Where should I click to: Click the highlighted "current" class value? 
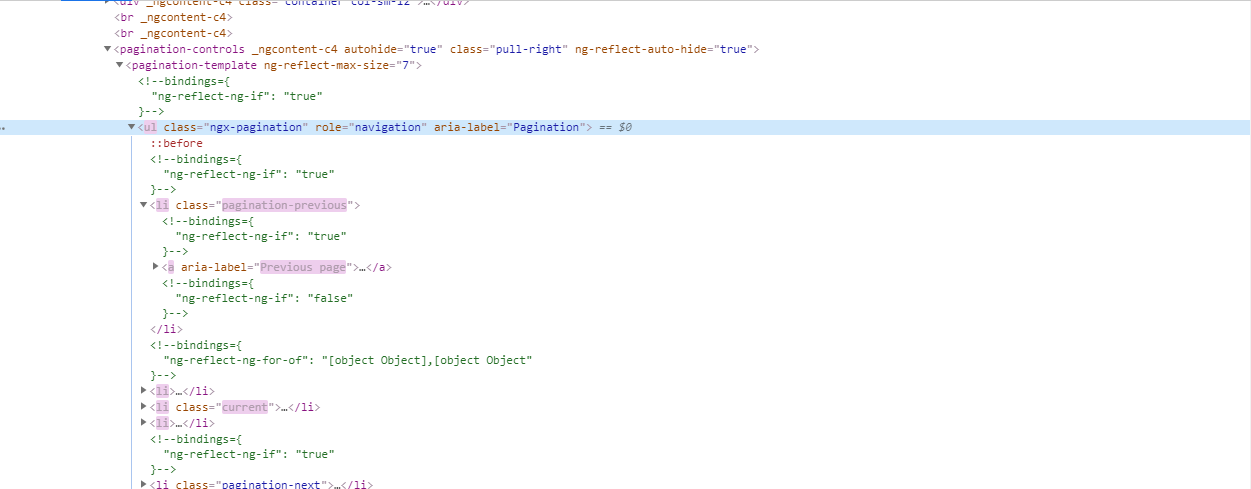point(246,407)
